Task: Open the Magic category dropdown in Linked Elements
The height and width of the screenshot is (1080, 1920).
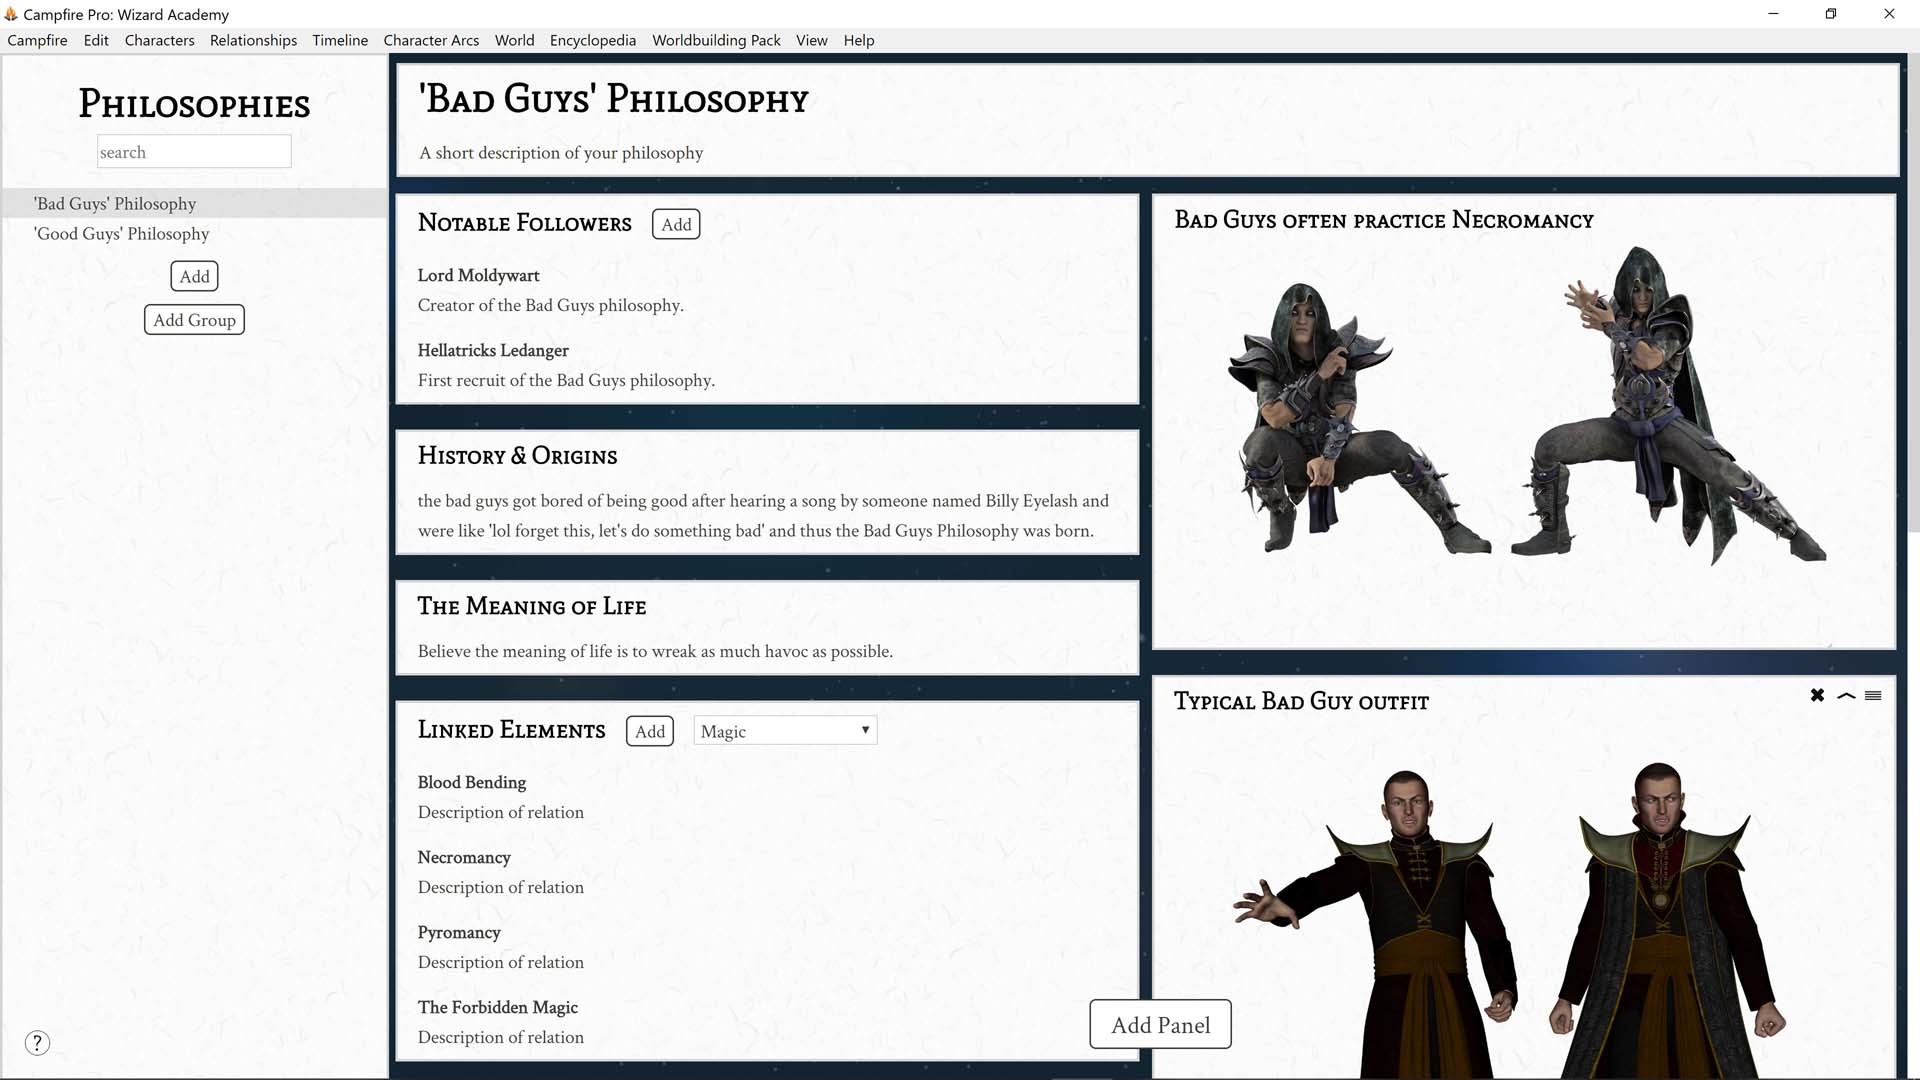Action: (784, 730)
